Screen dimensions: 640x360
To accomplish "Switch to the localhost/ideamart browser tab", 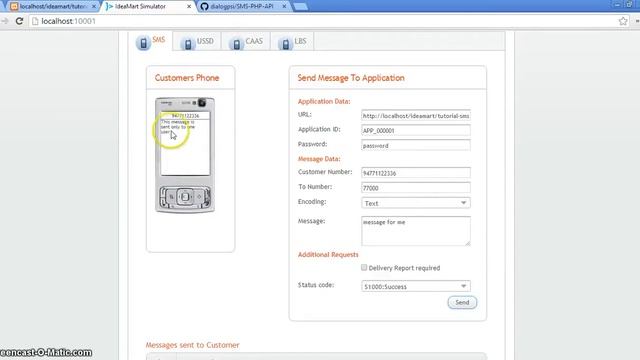I will 53,6.
